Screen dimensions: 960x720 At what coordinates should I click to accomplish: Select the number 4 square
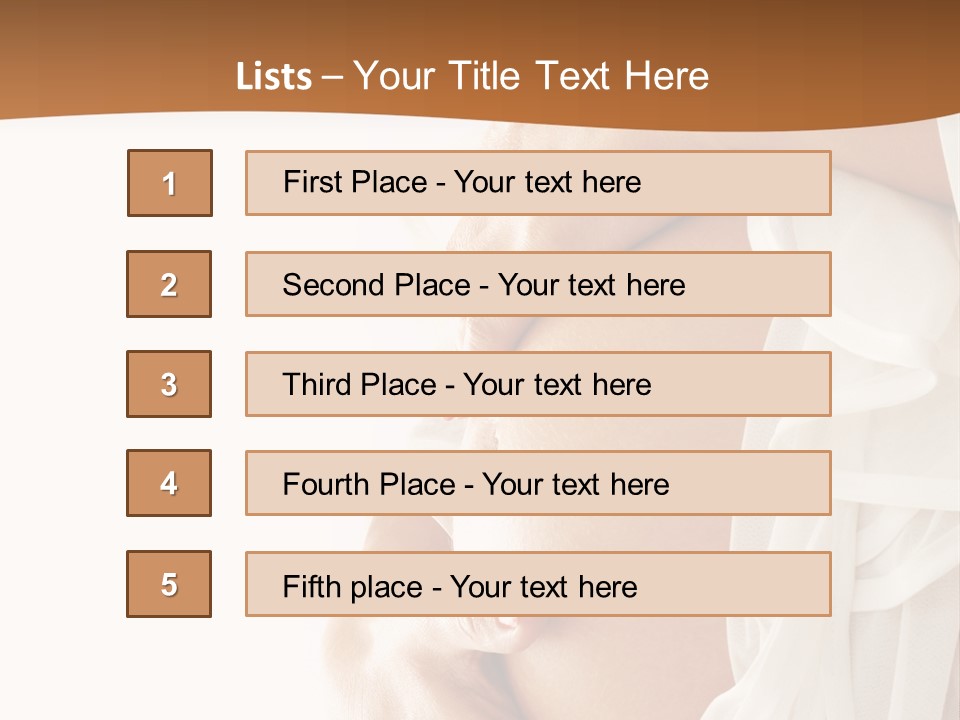pyautogui.click(x=169, y=483)
